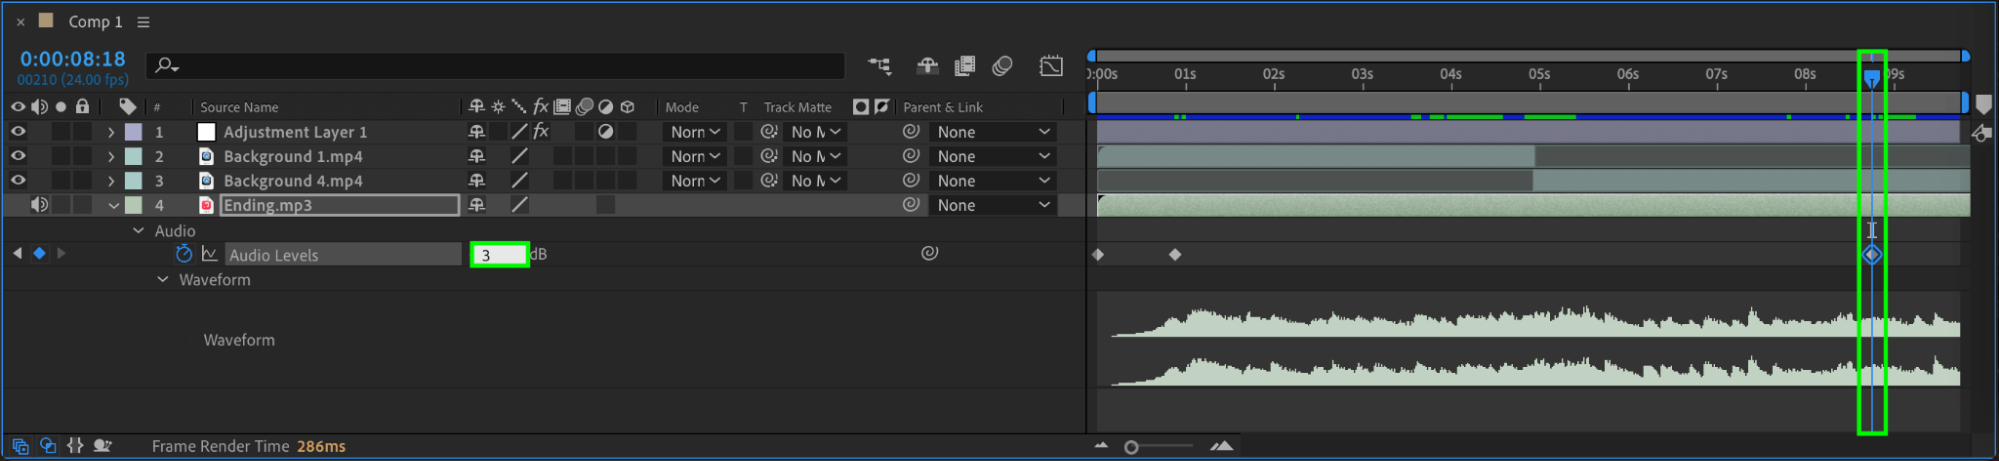This screenshot has height=461, width=1999.
Task: Open the Comp 1 panel menu
Action: 143,22
